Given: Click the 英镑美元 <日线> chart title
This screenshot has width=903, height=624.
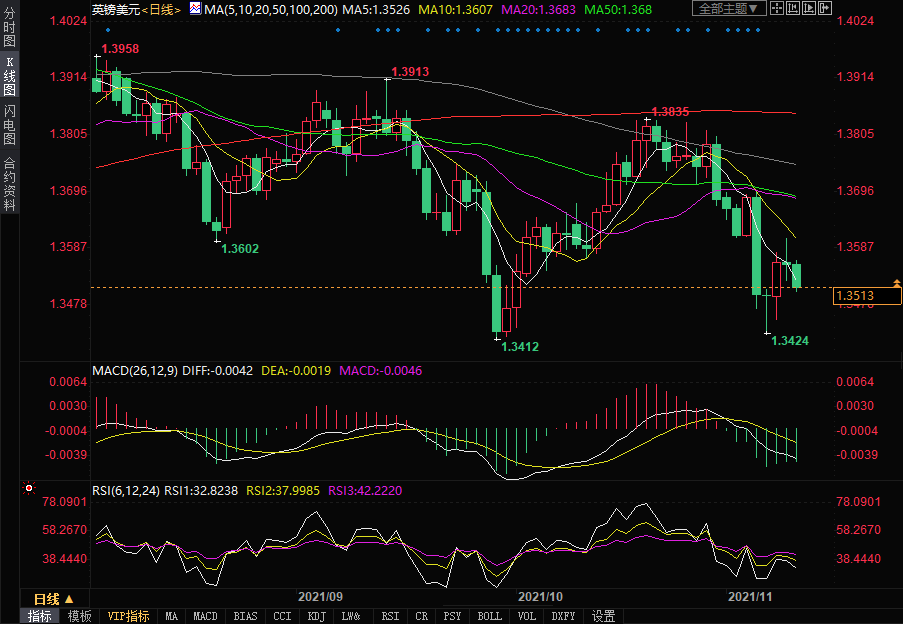Looking at the screenshot, I should (135, 9).
